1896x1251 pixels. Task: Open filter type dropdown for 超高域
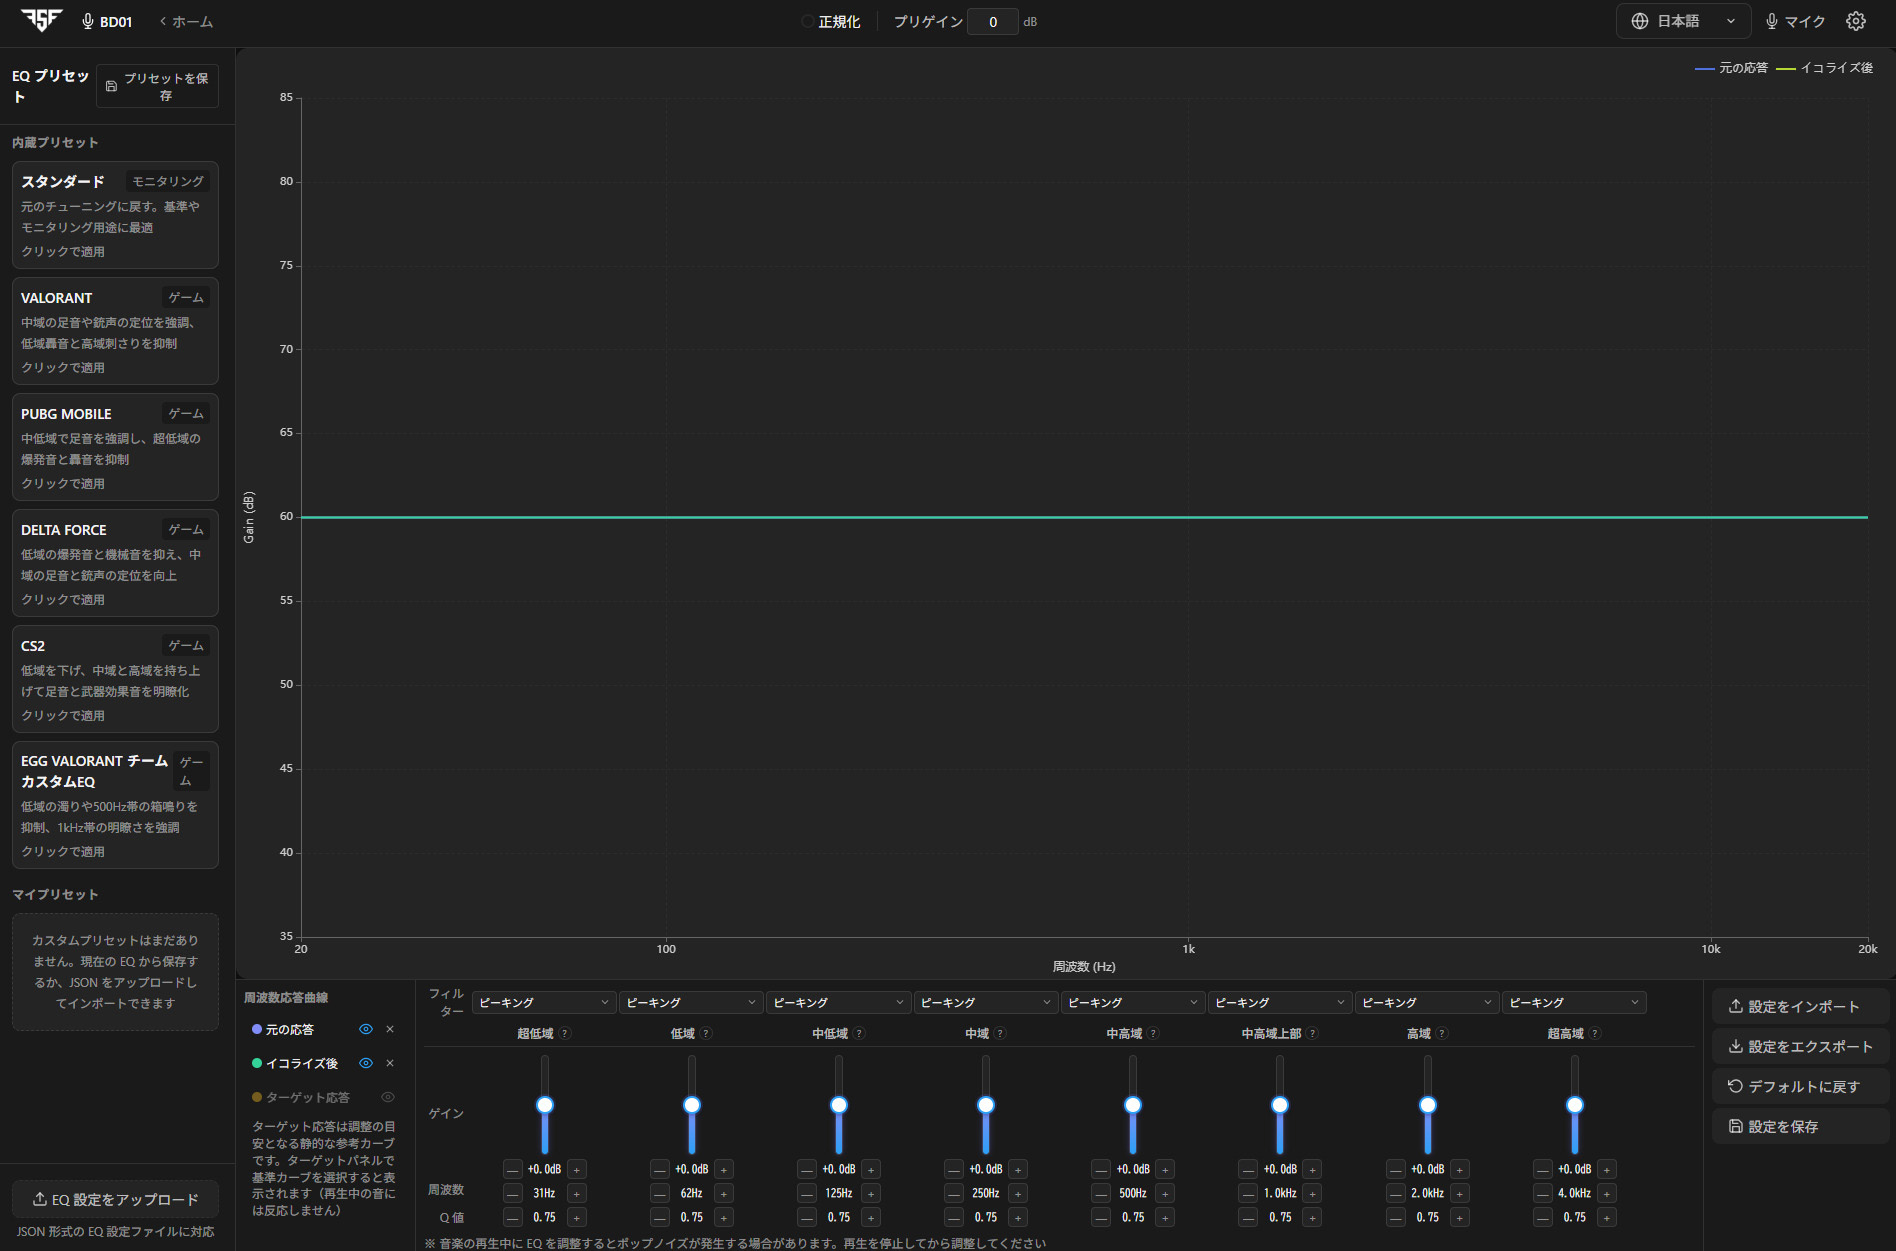pyautogui.click(x=1574, y=1002)
